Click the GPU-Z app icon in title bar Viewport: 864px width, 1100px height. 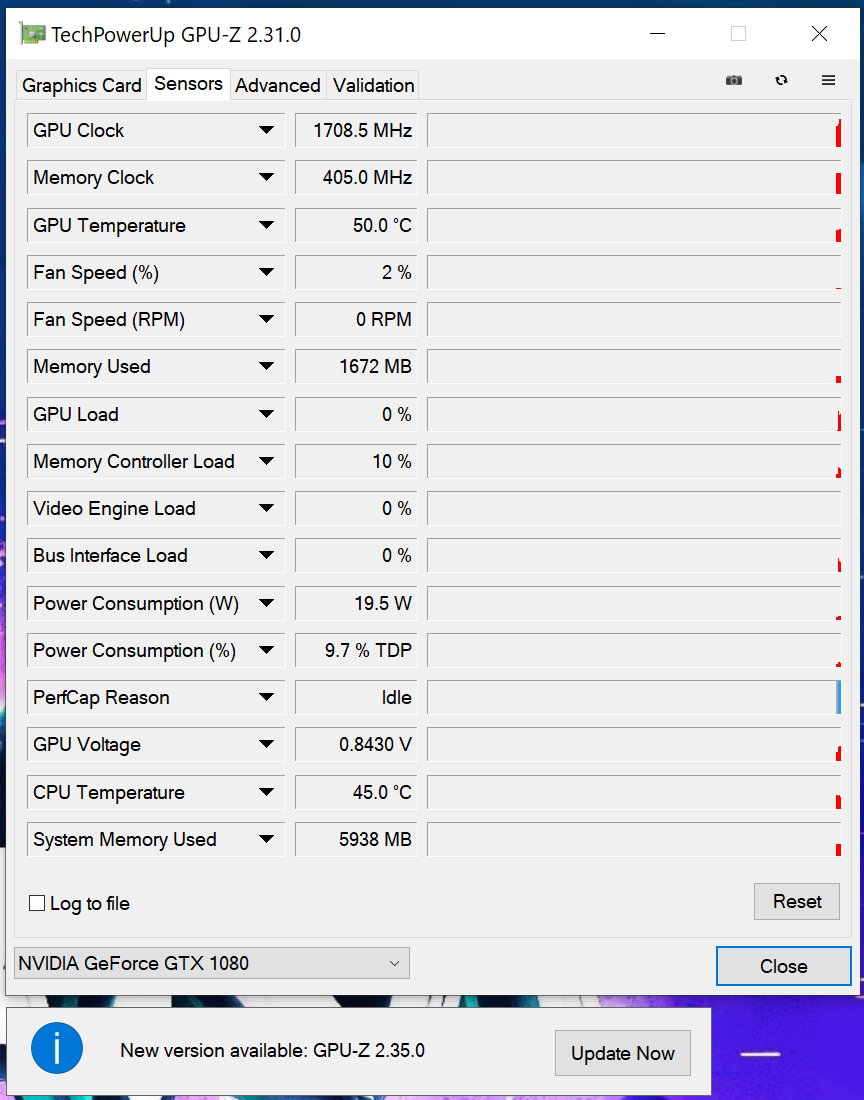coord(32,34)
